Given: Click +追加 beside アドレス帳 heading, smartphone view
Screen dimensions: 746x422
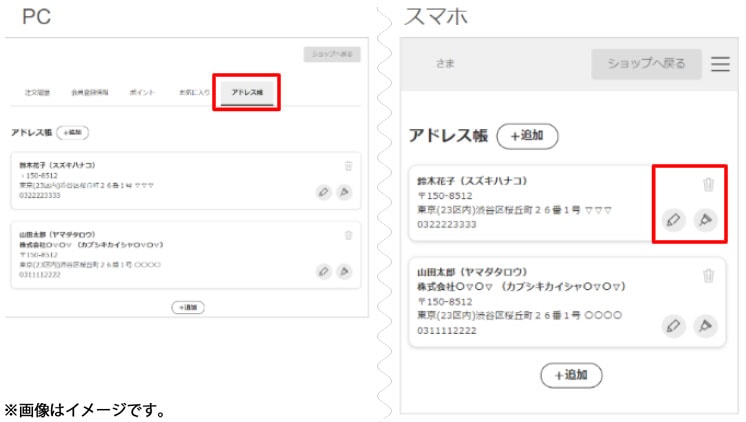Looking at the screenshot, I should pyautogui.click(x=527, y=136).
